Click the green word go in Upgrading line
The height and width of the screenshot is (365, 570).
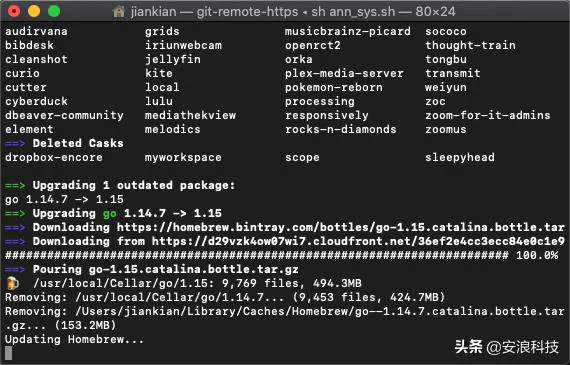coord(110,214)
